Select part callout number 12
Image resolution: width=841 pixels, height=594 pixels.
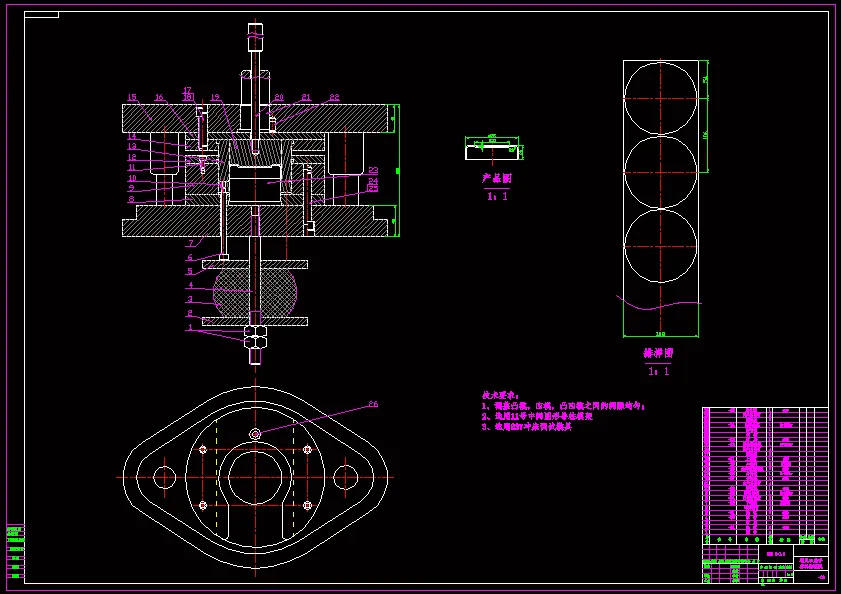click(132, 157)
